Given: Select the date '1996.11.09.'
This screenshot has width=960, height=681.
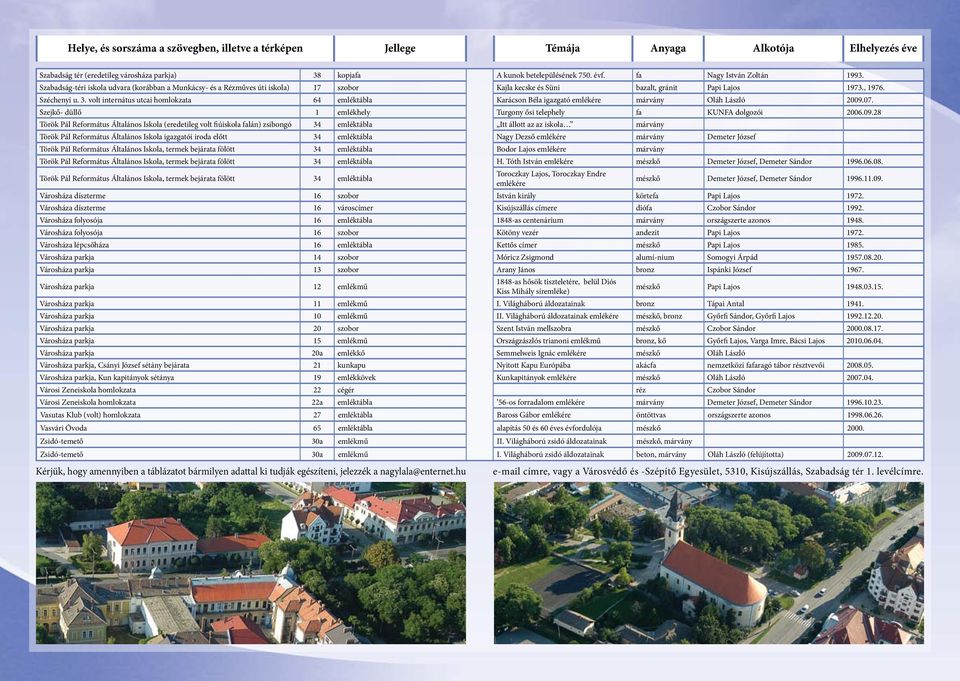Looking at the screenshot, I should click(883, 178).
